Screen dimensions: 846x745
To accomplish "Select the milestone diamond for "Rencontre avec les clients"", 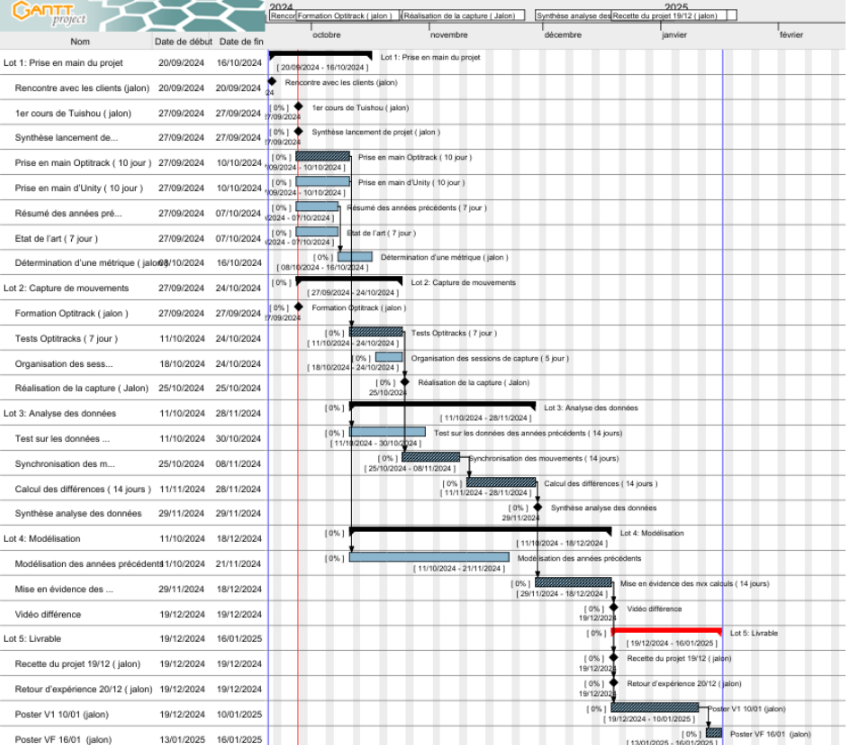I will tap(274, 80).
